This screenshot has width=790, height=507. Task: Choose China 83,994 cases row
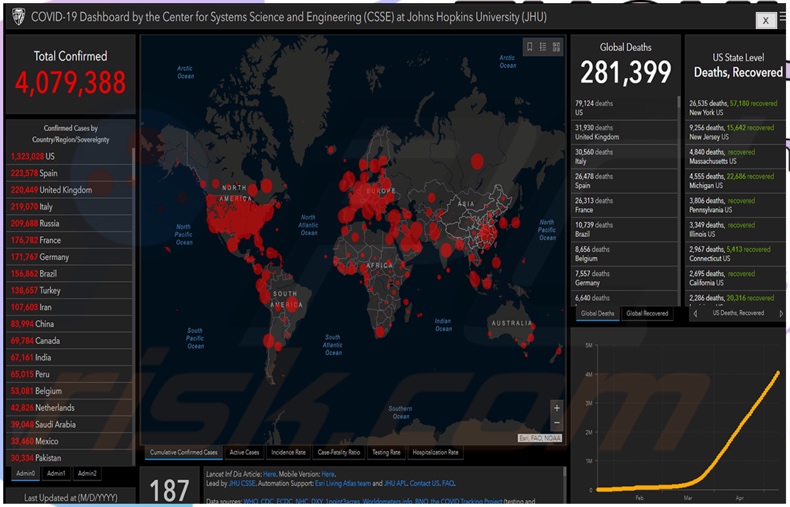coord(70,324)
